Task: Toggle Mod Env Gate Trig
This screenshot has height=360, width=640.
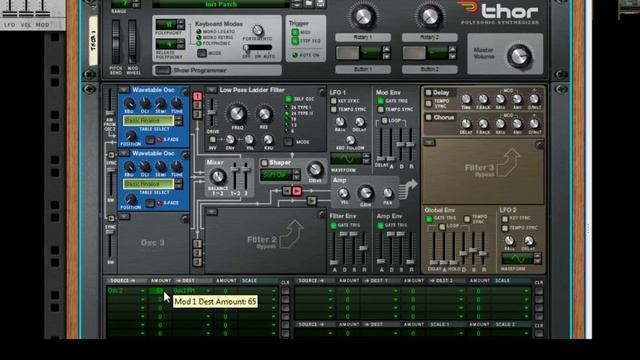Action: click(x=381, y=101)
